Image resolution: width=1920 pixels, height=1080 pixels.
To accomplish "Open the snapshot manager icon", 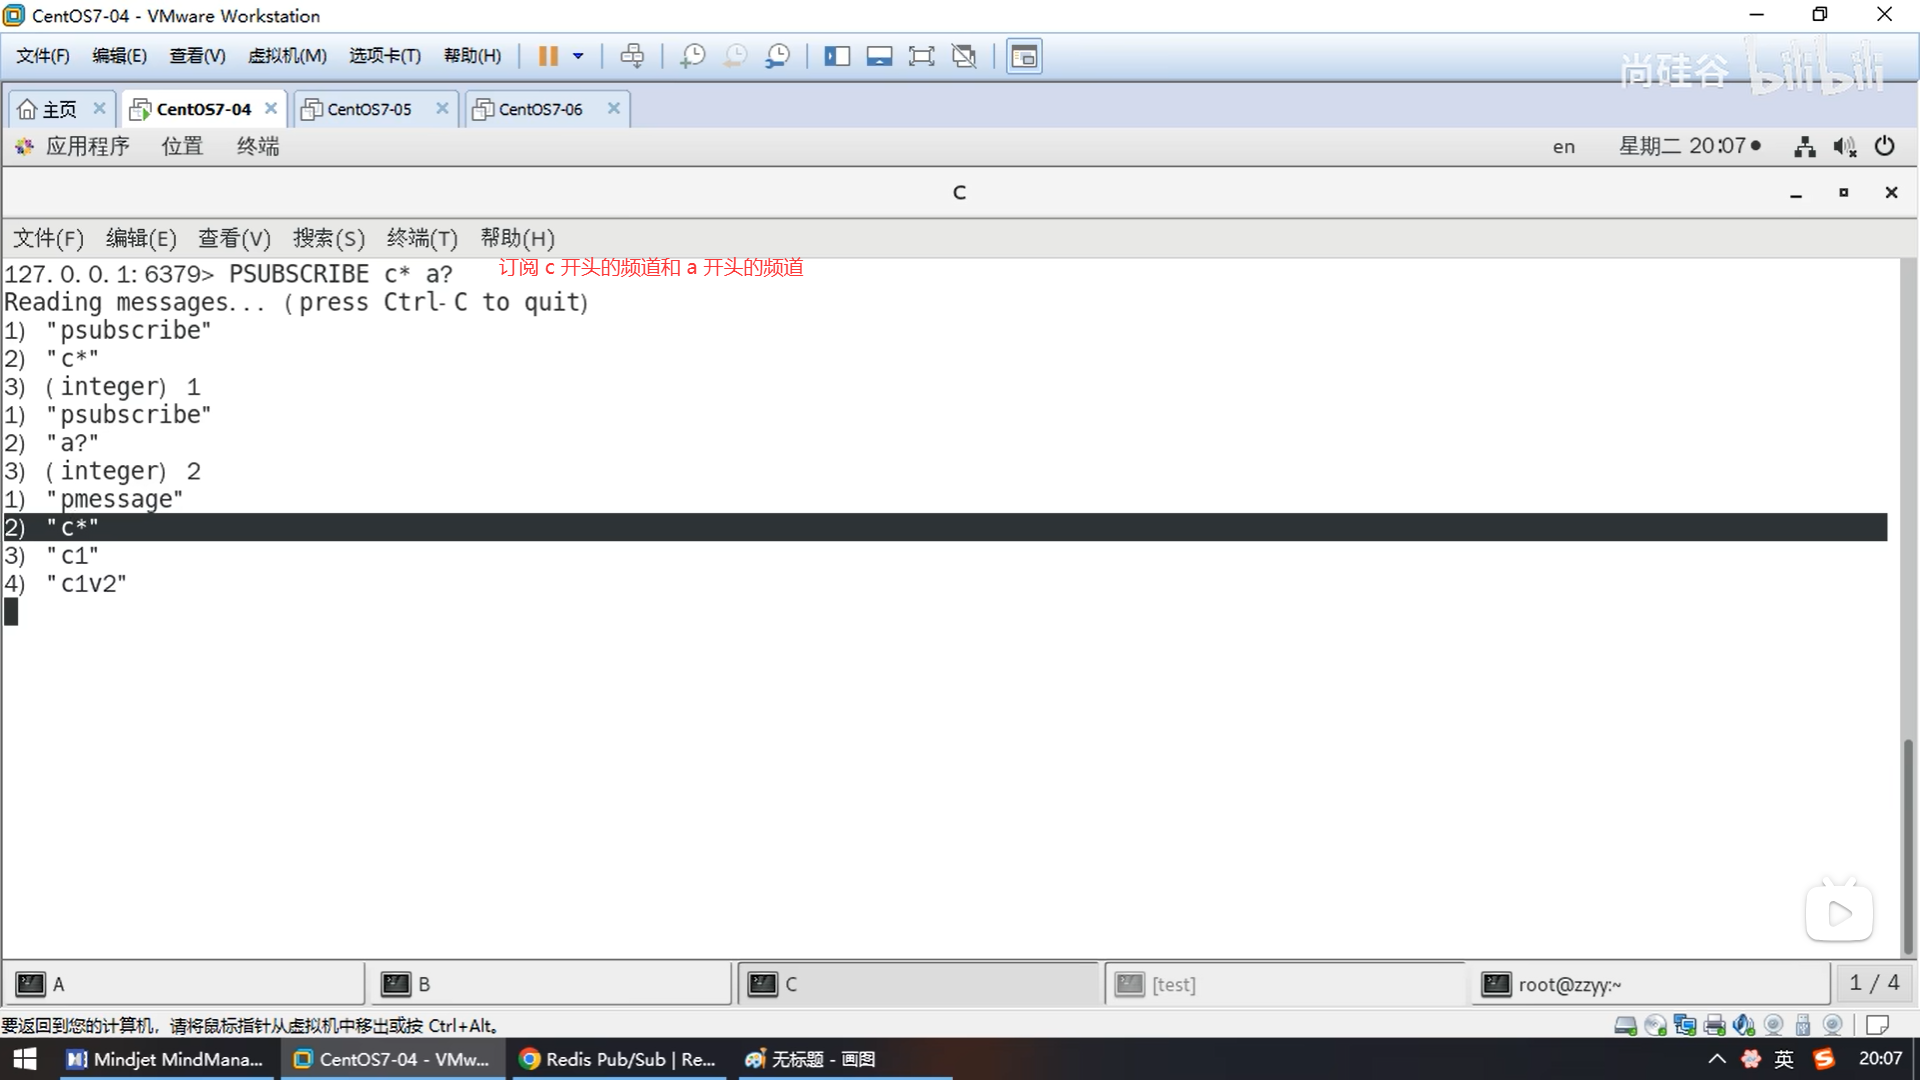I will [x=778, y=56].
